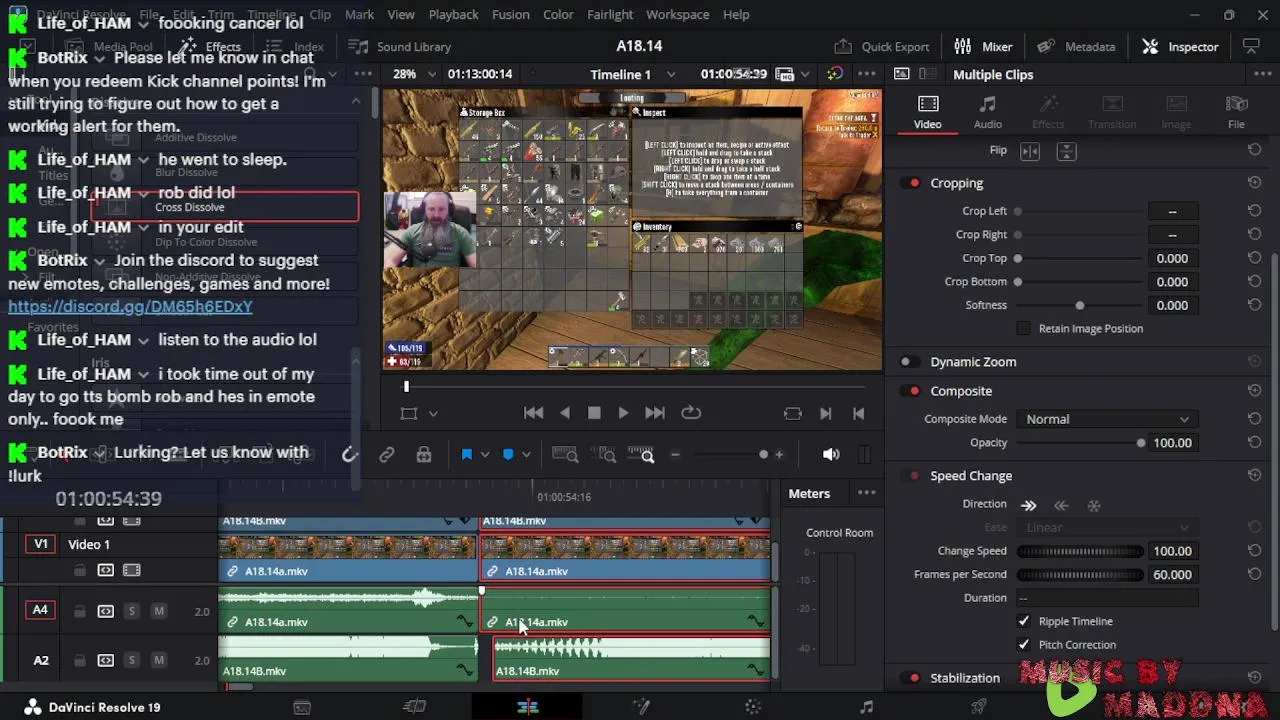Select forward speed direction arrow
The image size is (1280, 720).
1028,505
